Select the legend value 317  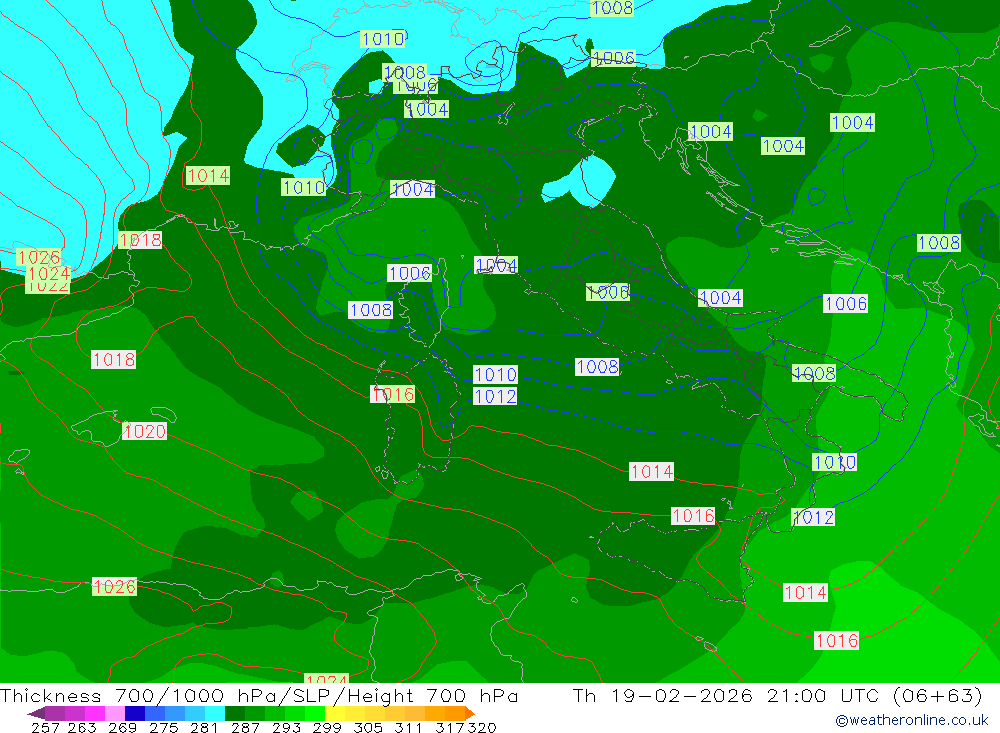449,727
